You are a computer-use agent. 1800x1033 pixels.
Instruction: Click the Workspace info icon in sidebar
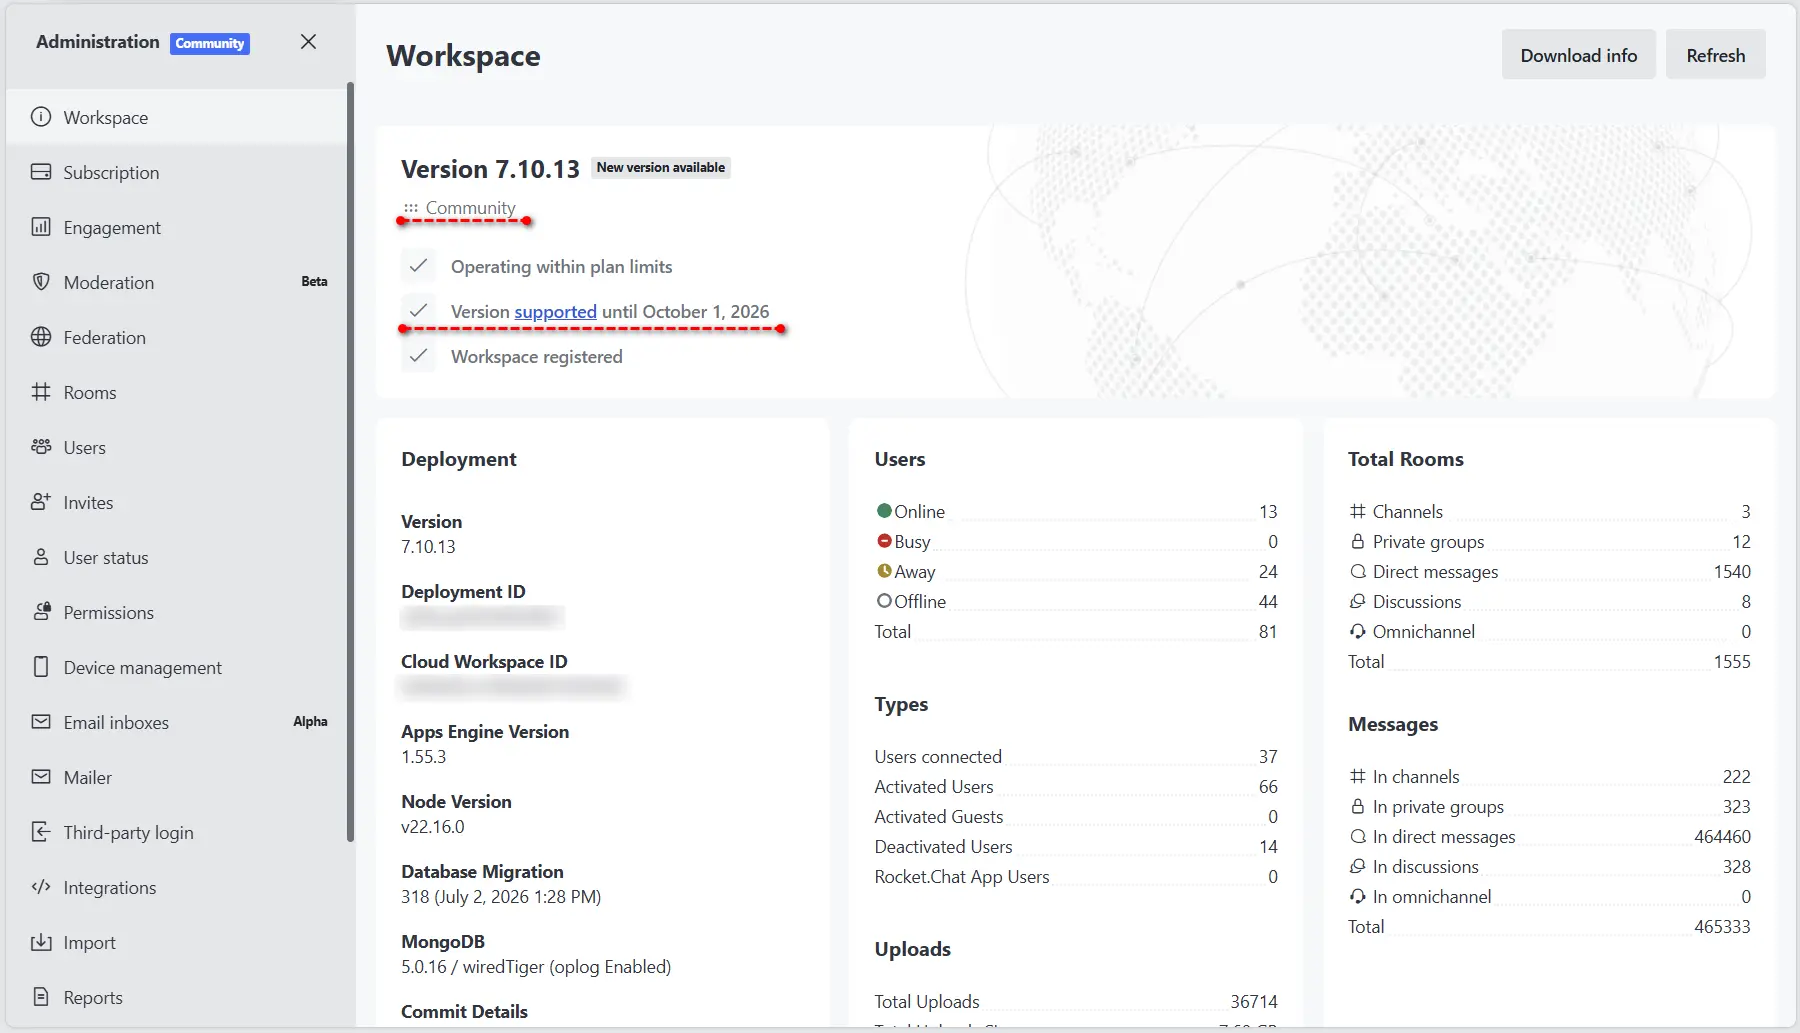41,117
